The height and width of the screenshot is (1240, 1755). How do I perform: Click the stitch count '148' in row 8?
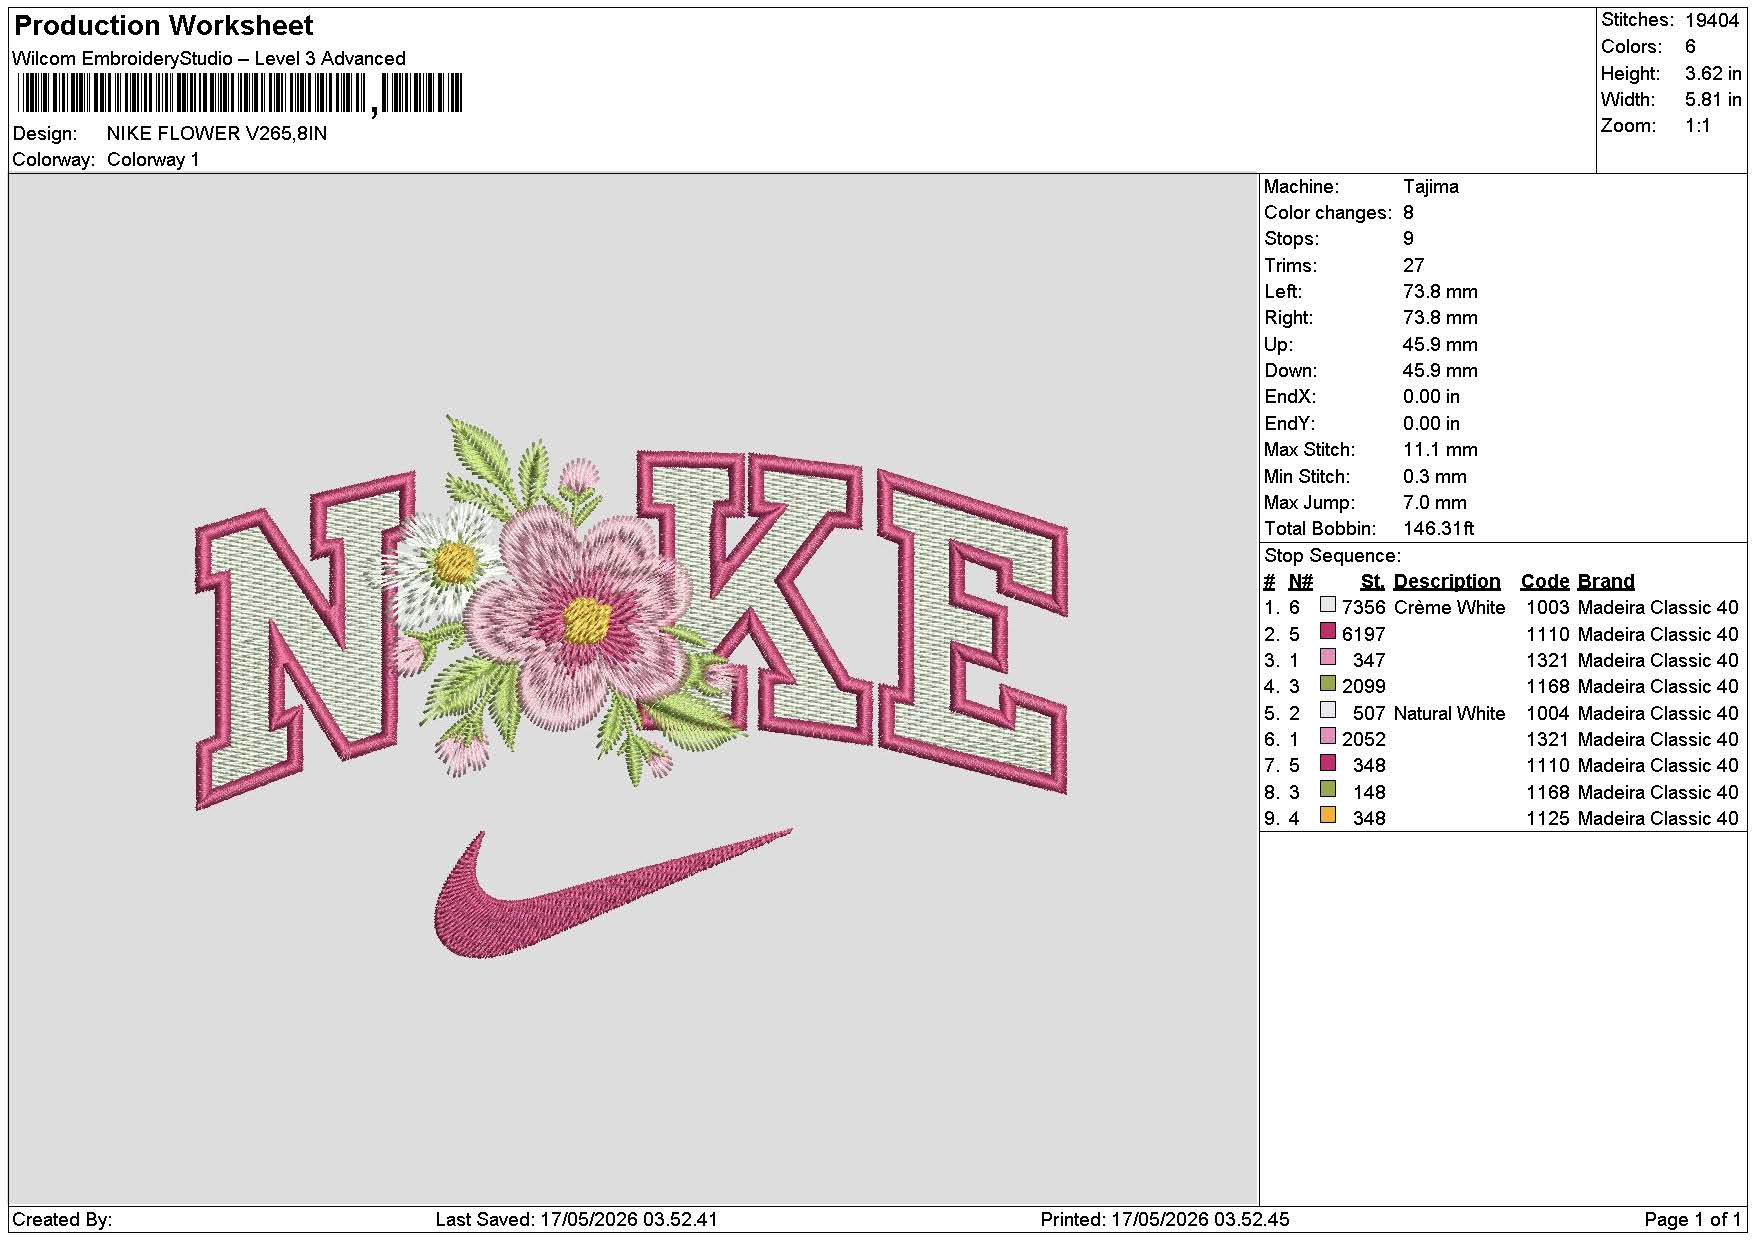coord(1369,793)
